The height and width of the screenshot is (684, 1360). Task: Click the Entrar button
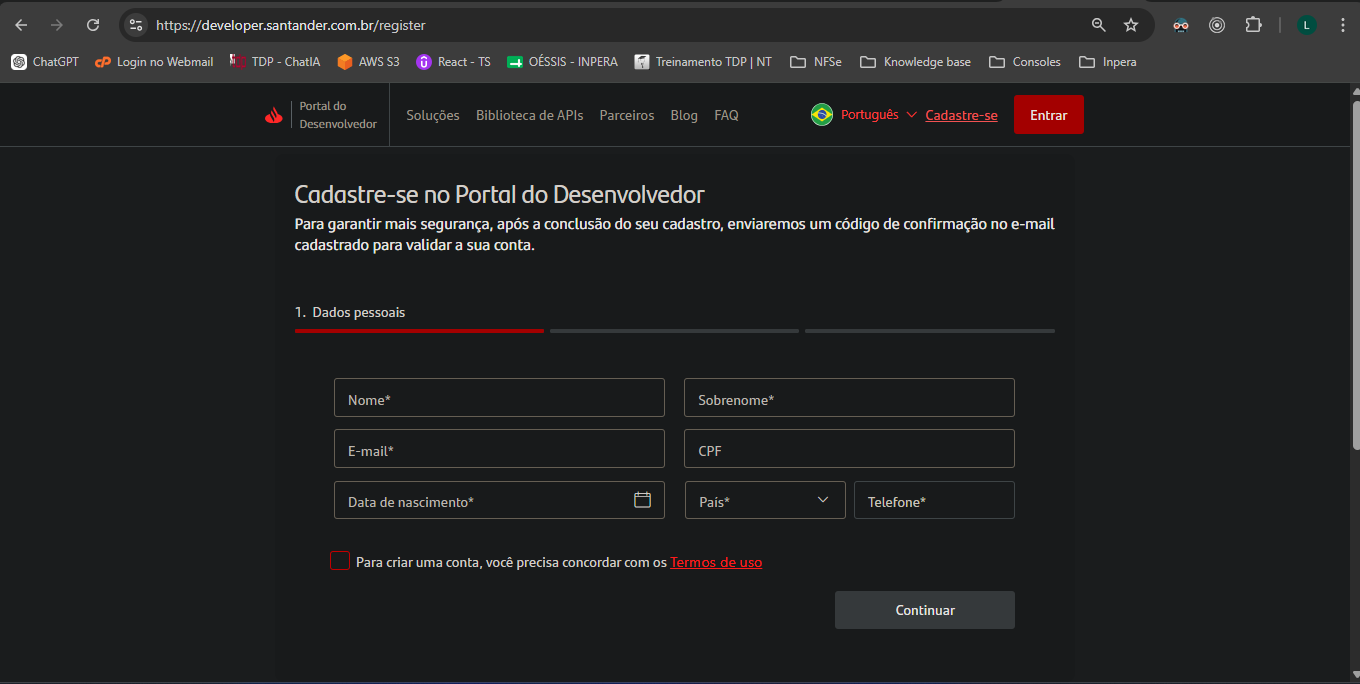click(x=1049, y=115)
